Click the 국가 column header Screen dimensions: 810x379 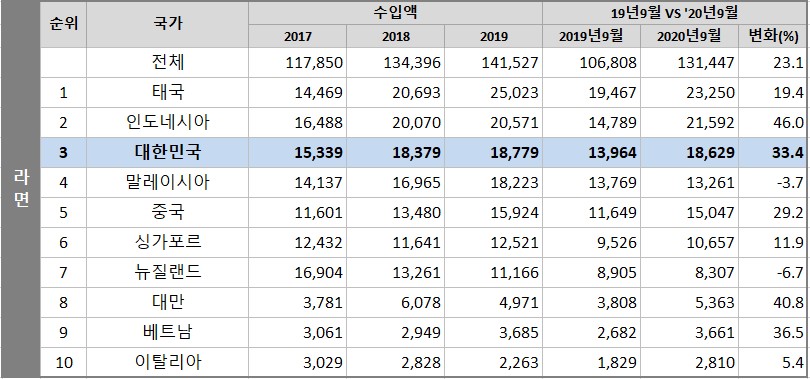pos(168,24)
